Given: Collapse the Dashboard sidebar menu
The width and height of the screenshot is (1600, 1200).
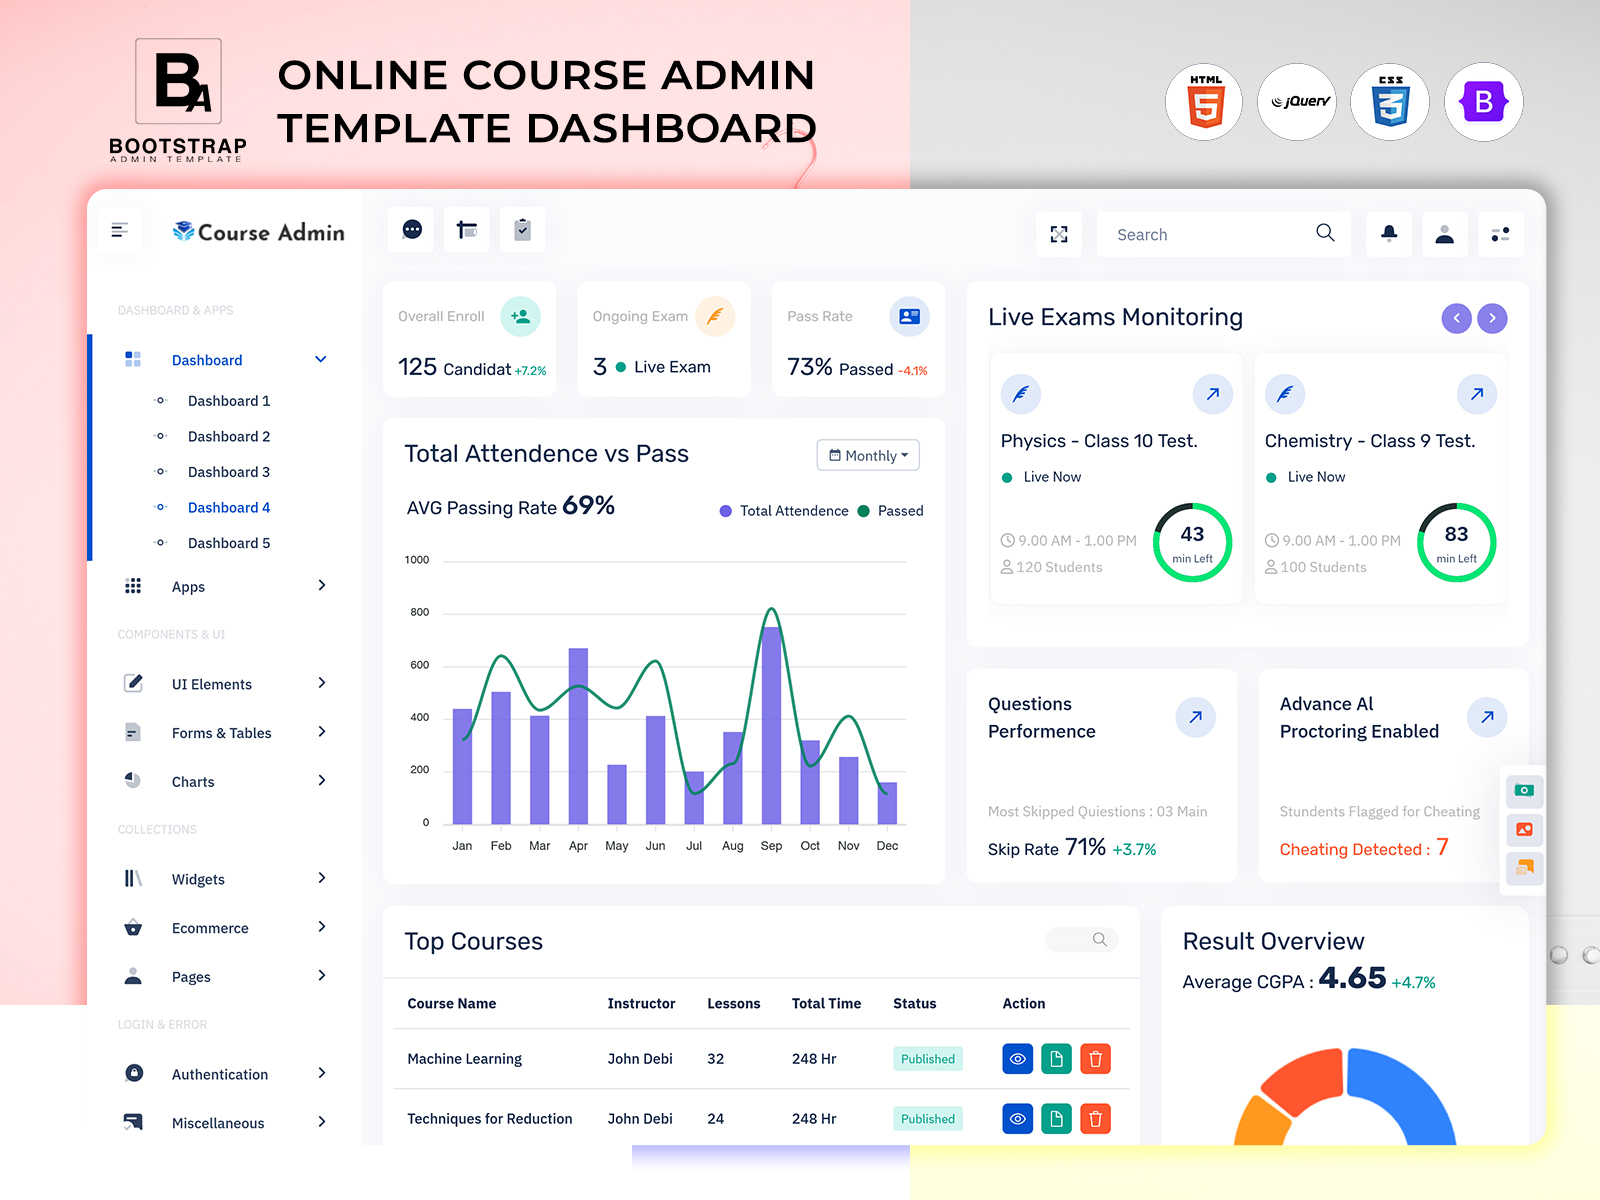Looking at the screenshot, I should coord(225,360).
